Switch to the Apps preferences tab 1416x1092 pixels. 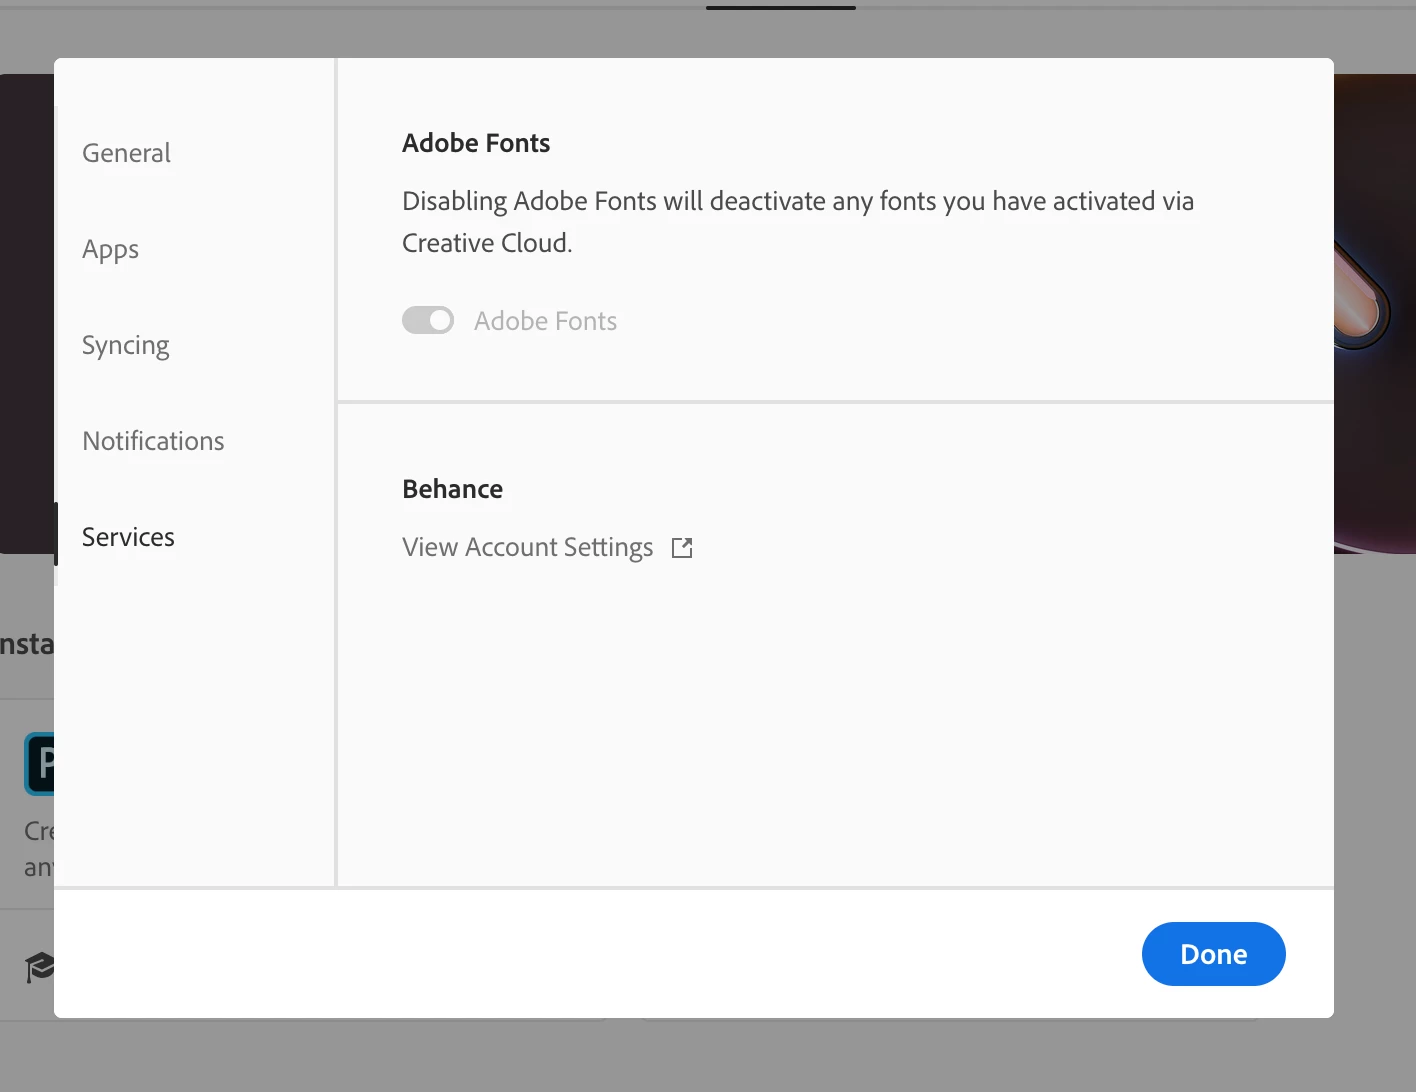[x=110, y=249]
